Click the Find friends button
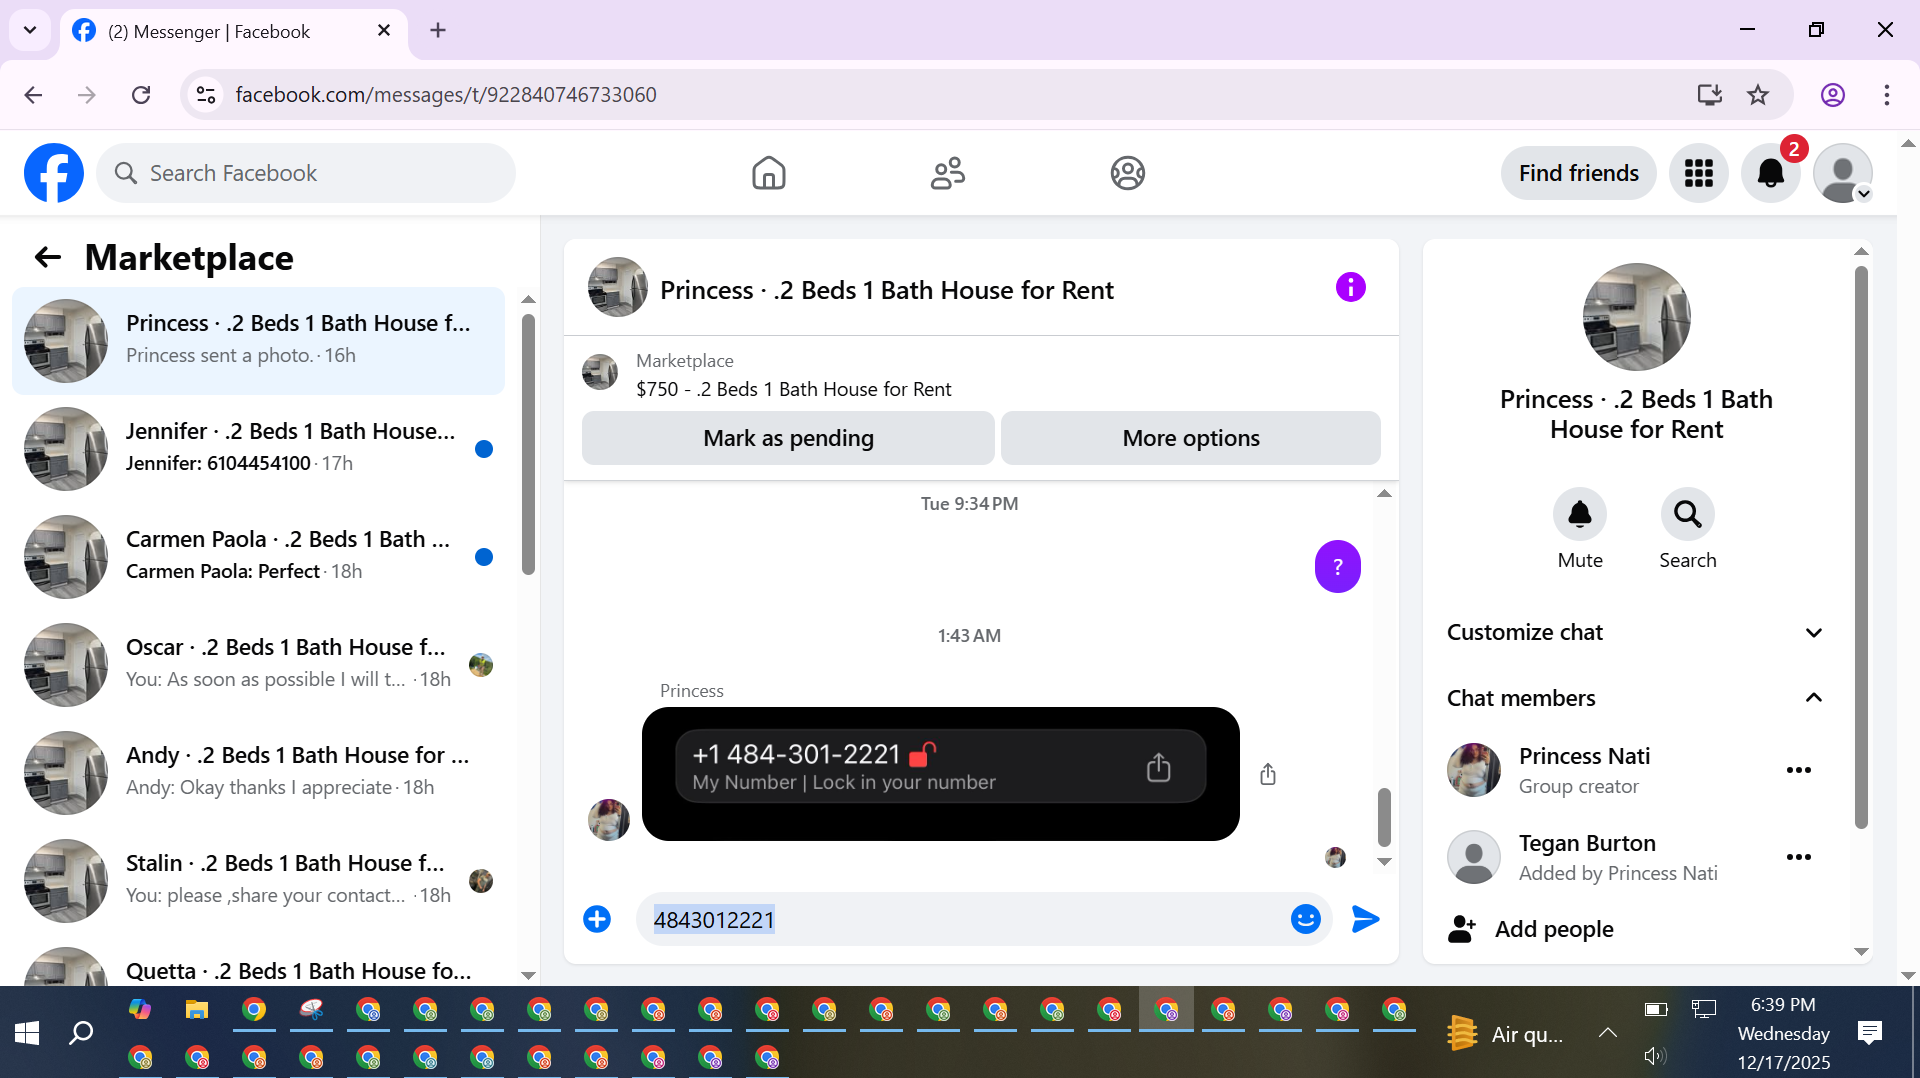 1578,173
